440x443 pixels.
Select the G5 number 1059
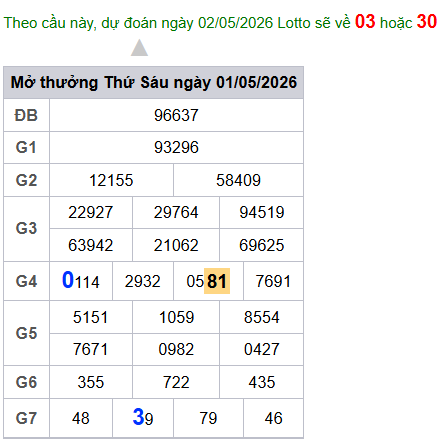click(176, 317)
